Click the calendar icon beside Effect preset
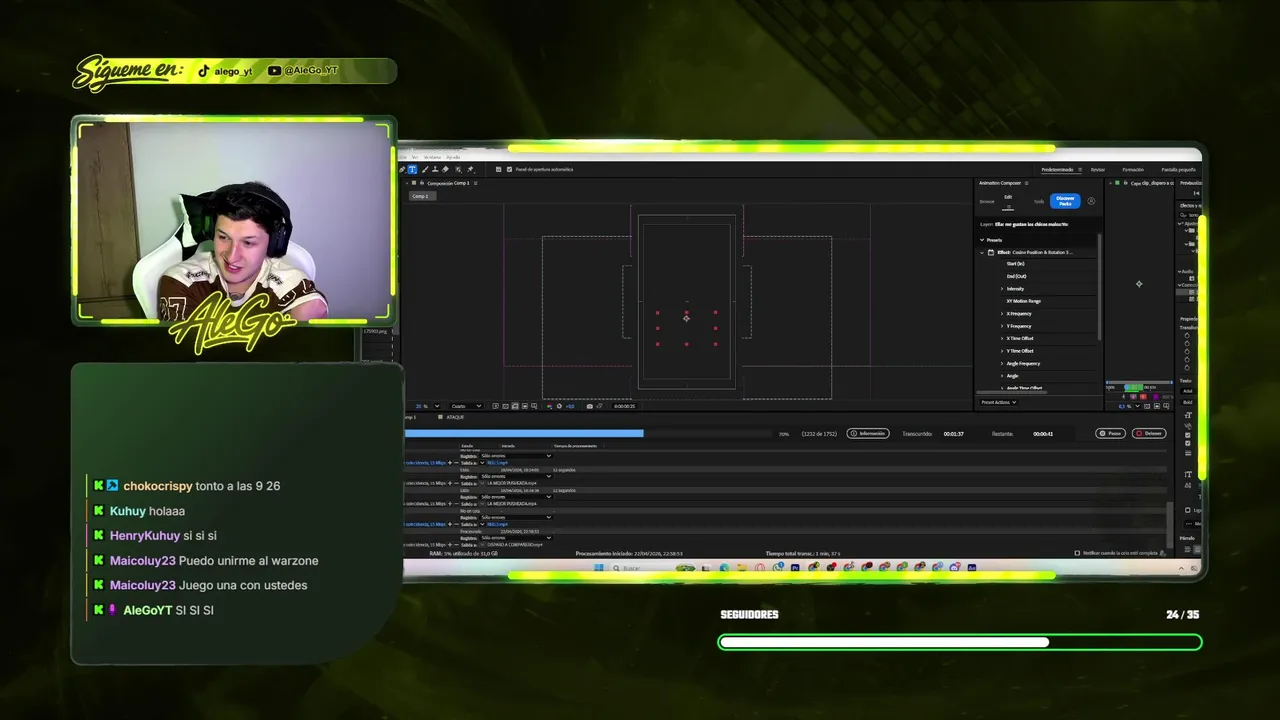 [x=991, y=252]
